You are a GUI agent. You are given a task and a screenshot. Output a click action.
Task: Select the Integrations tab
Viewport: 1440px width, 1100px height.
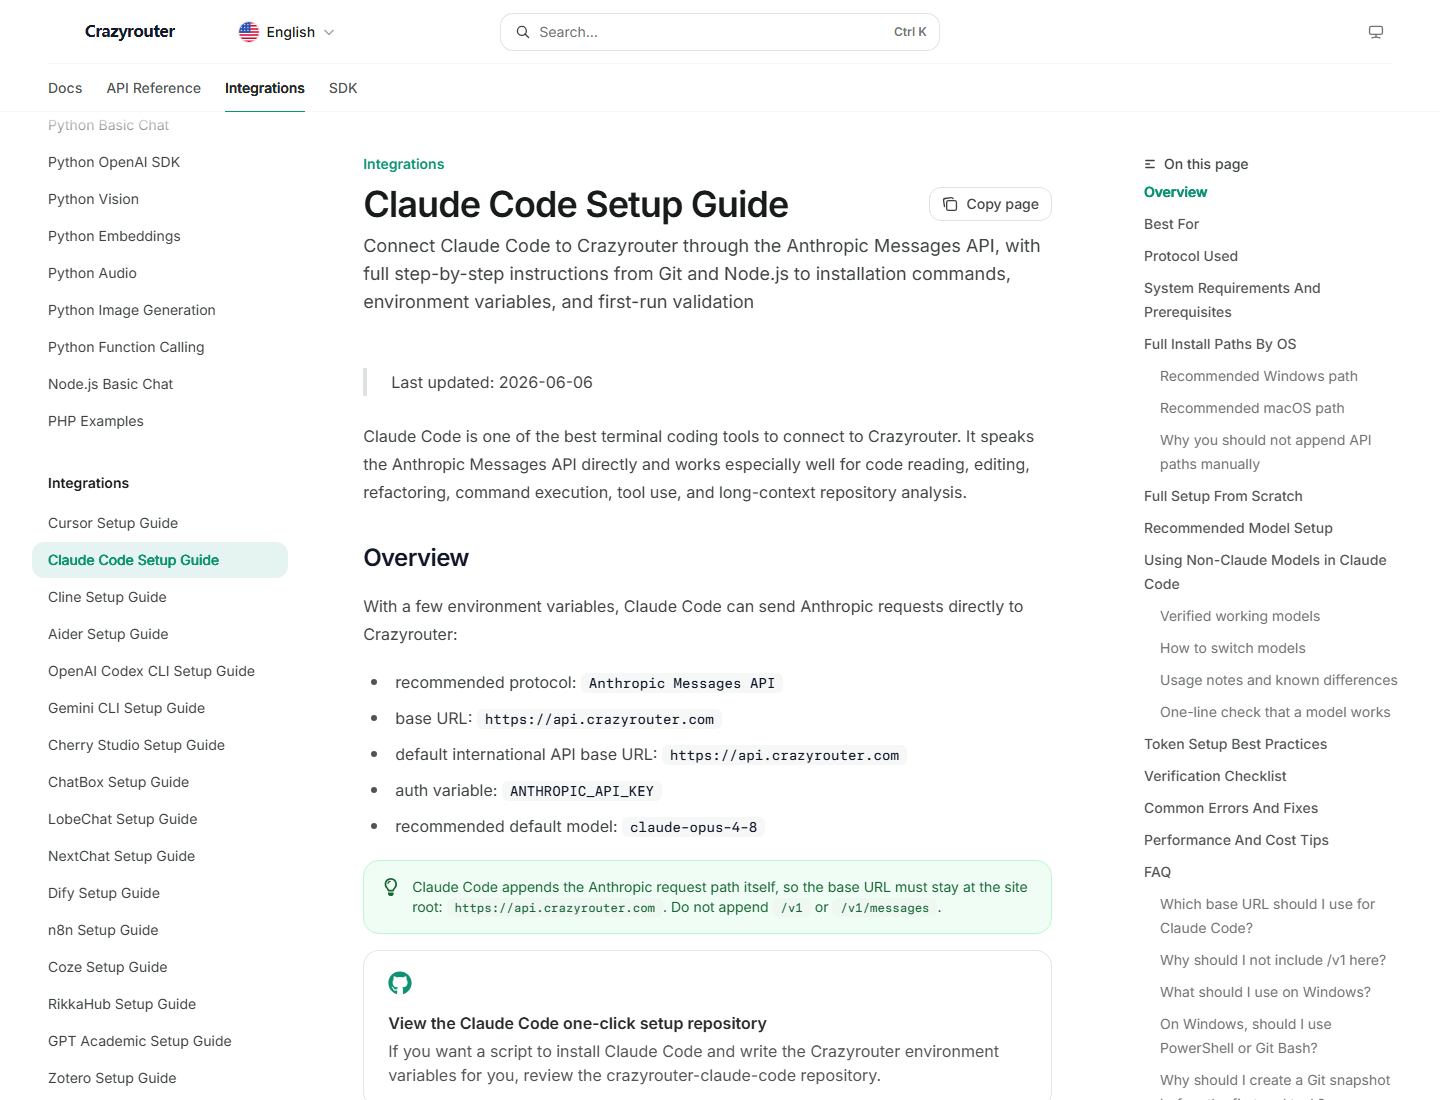265,88
